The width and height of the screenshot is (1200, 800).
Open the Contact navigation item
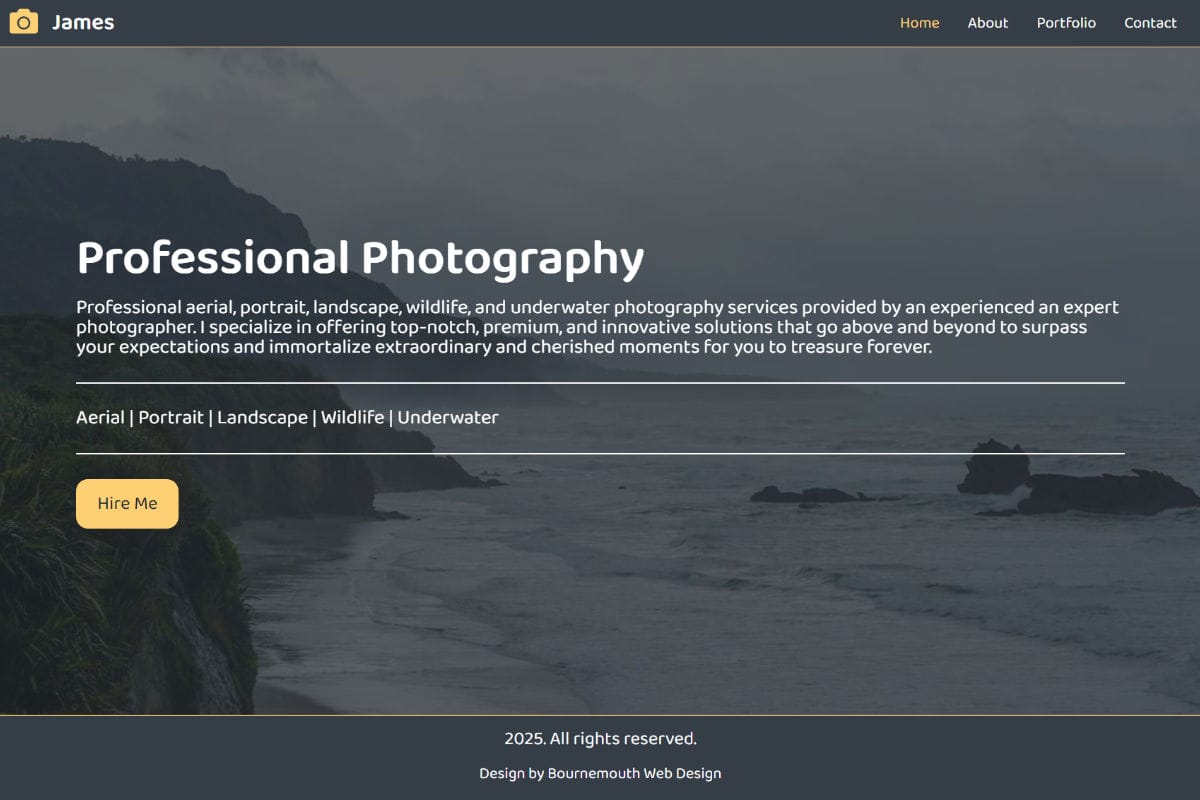1150,22
